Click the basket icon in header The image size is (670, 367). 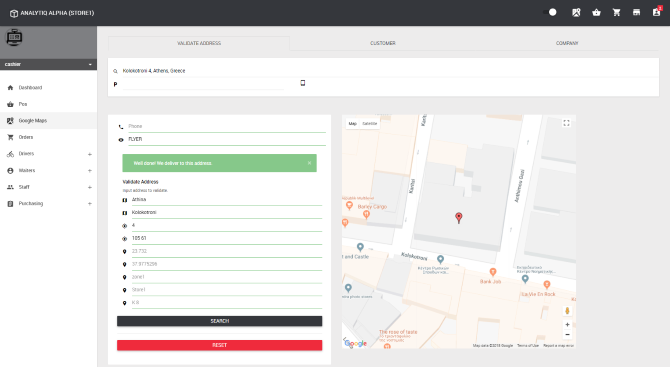tap(596, 13)
